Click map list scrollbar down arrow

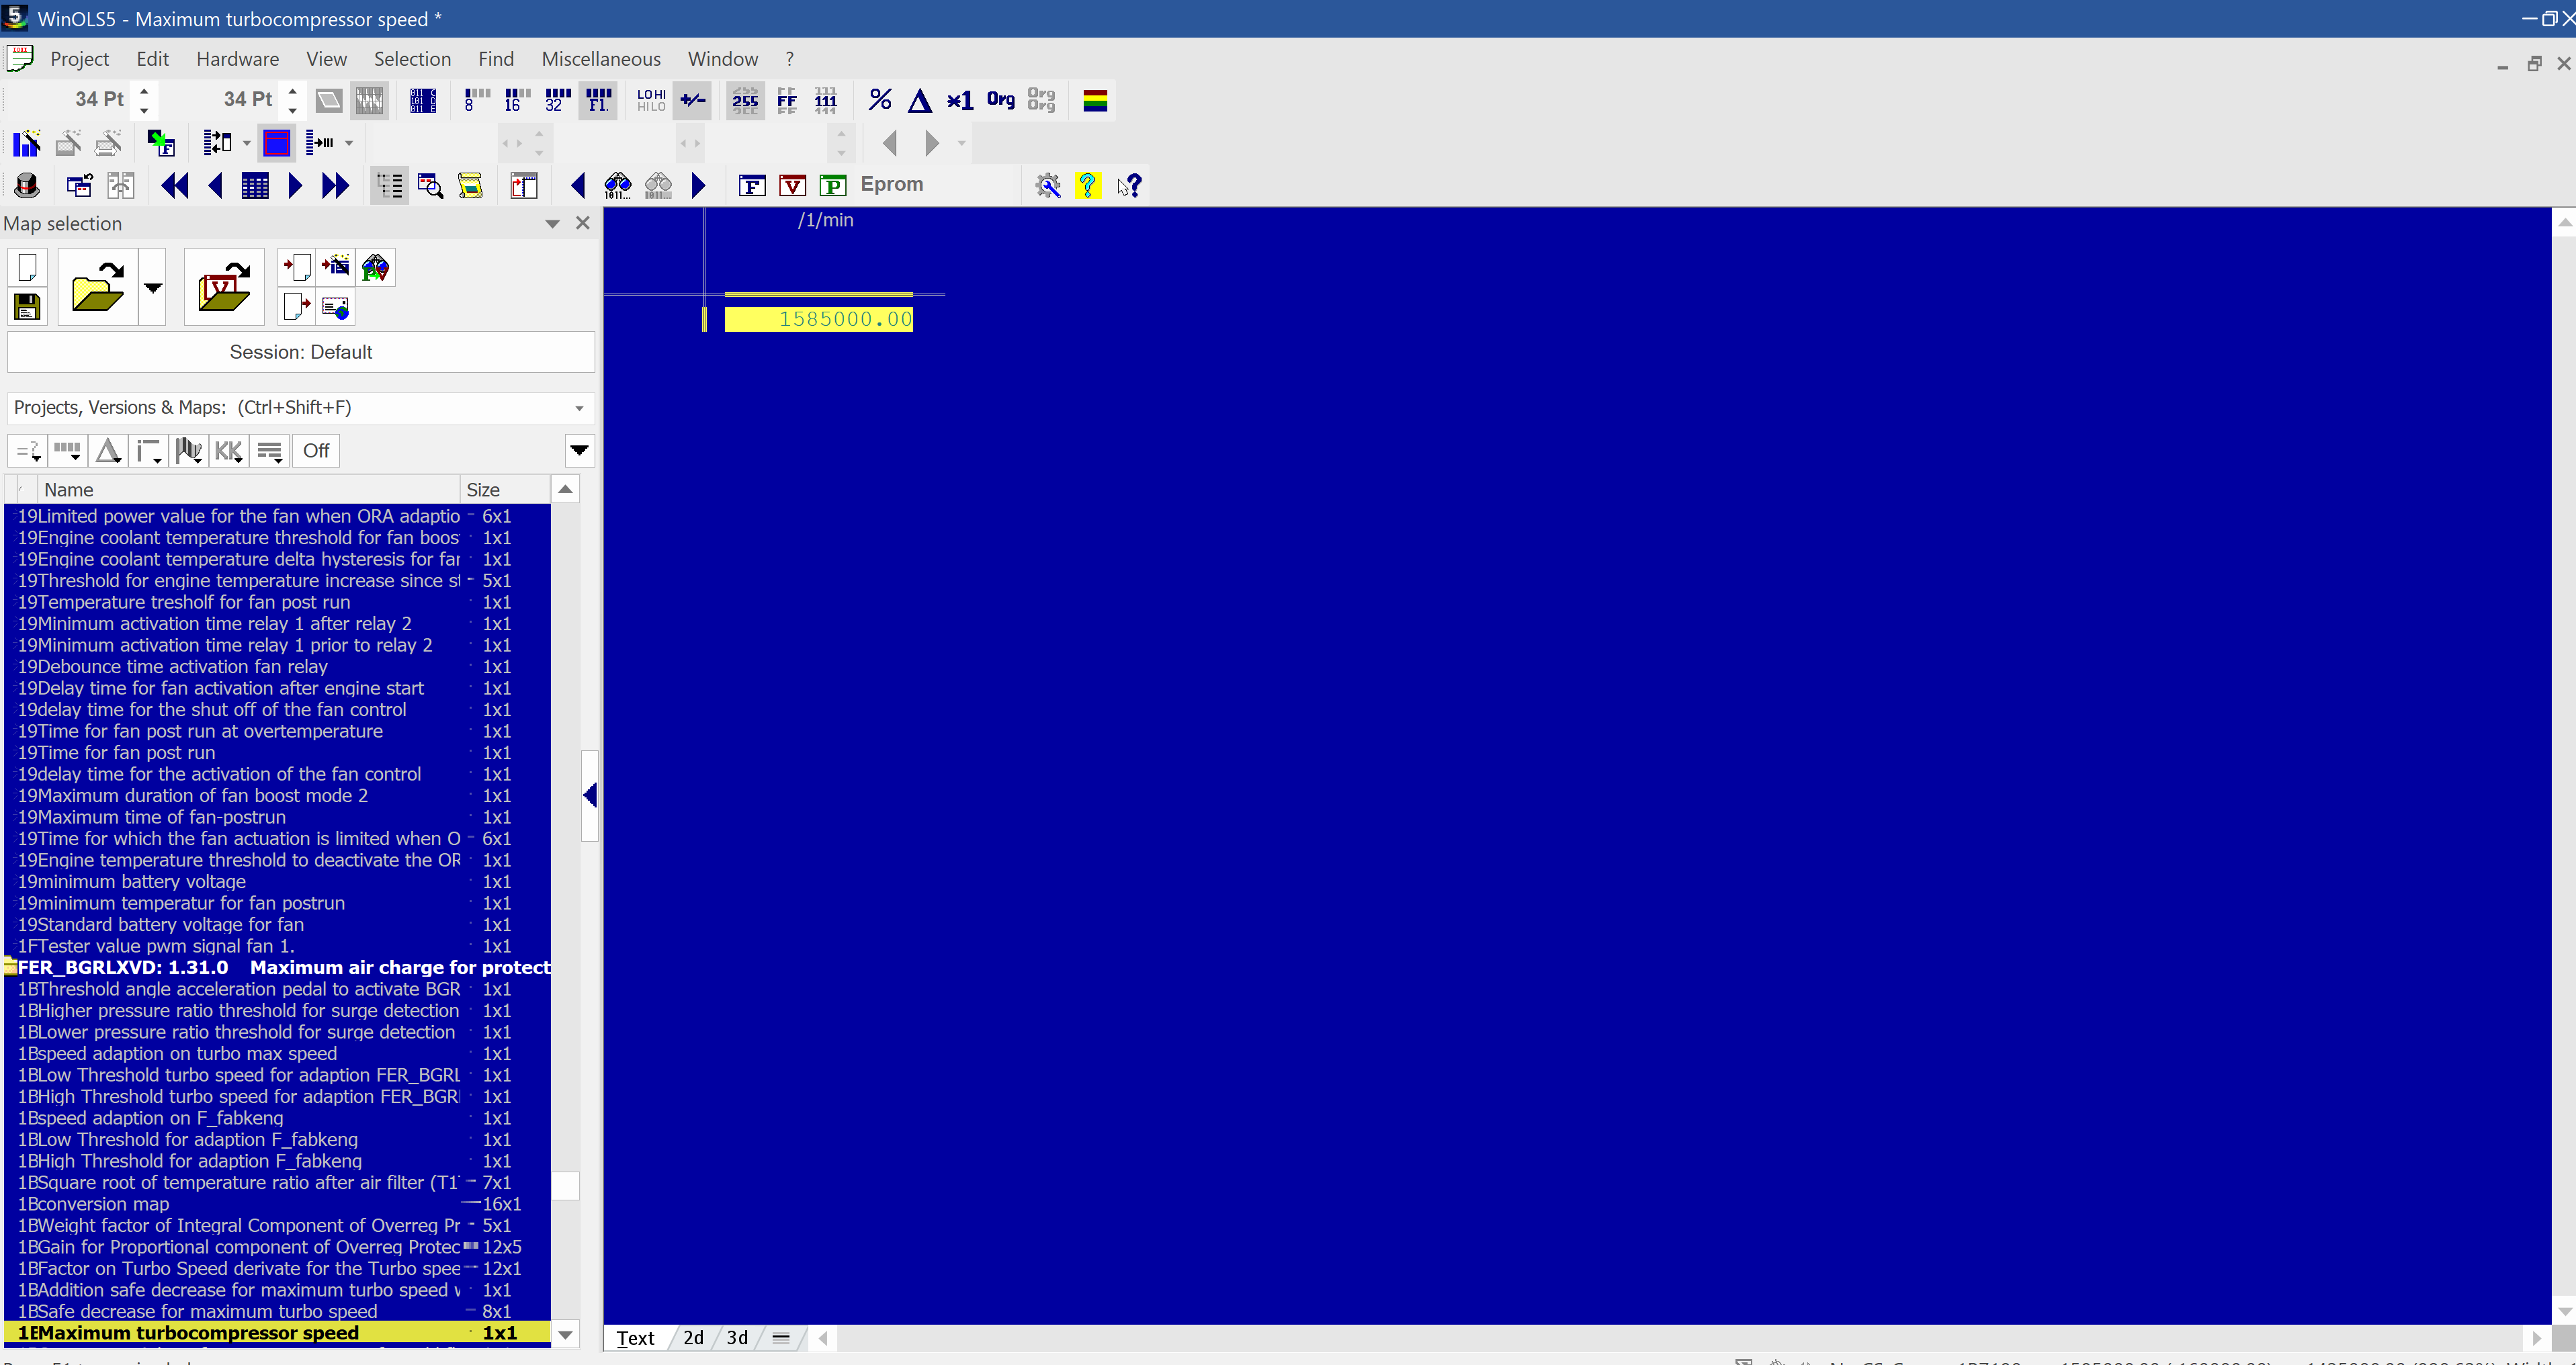(x=565, y=1335)
